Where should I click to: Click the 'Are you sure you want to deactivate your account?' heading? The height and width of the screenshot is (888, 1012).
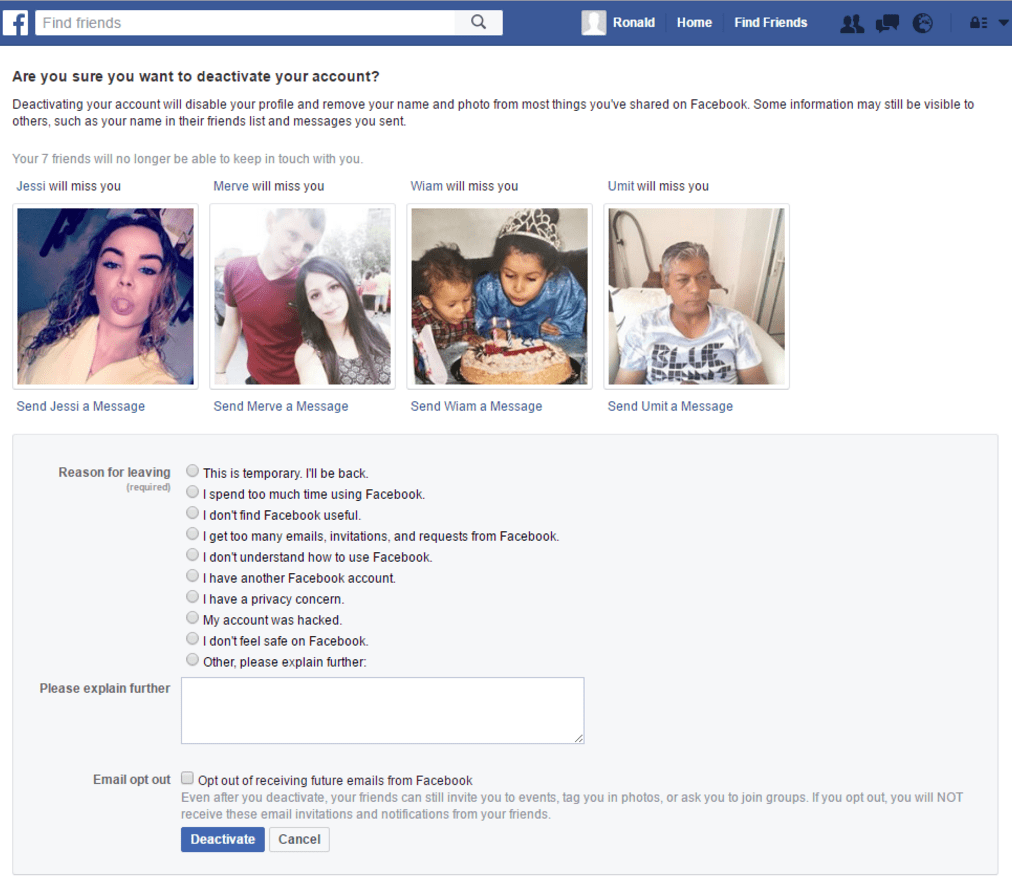[196, 76]
